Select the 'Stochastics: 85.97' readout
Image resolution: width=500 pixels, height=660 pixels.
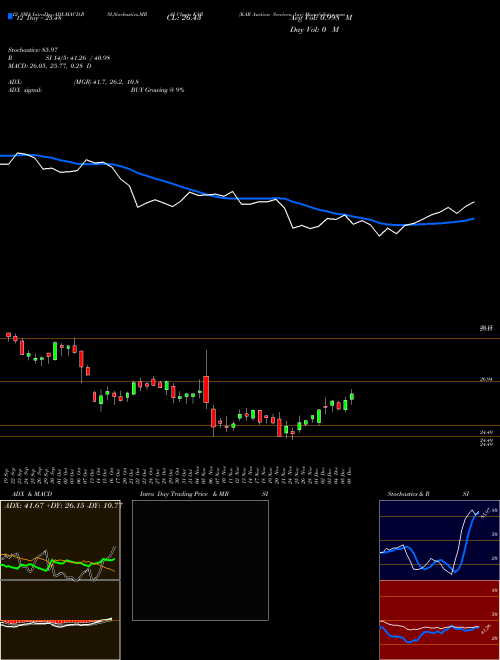[x=32, y=50]
